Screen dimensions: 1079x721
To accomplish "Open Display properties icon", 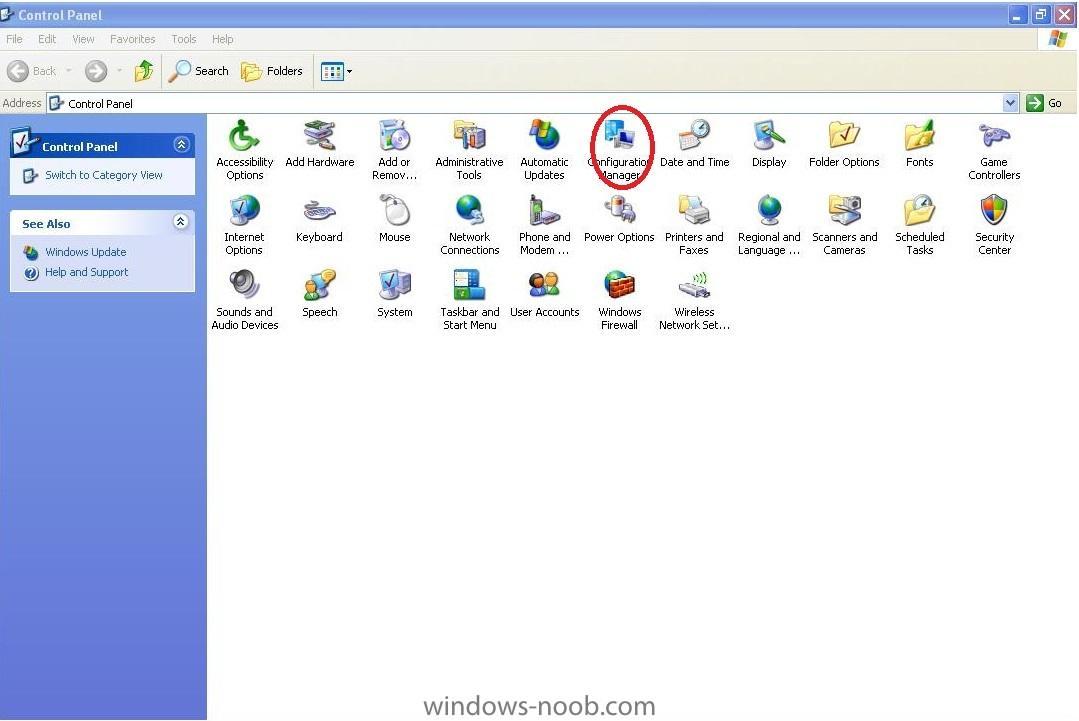I will (x=769, y=144).
